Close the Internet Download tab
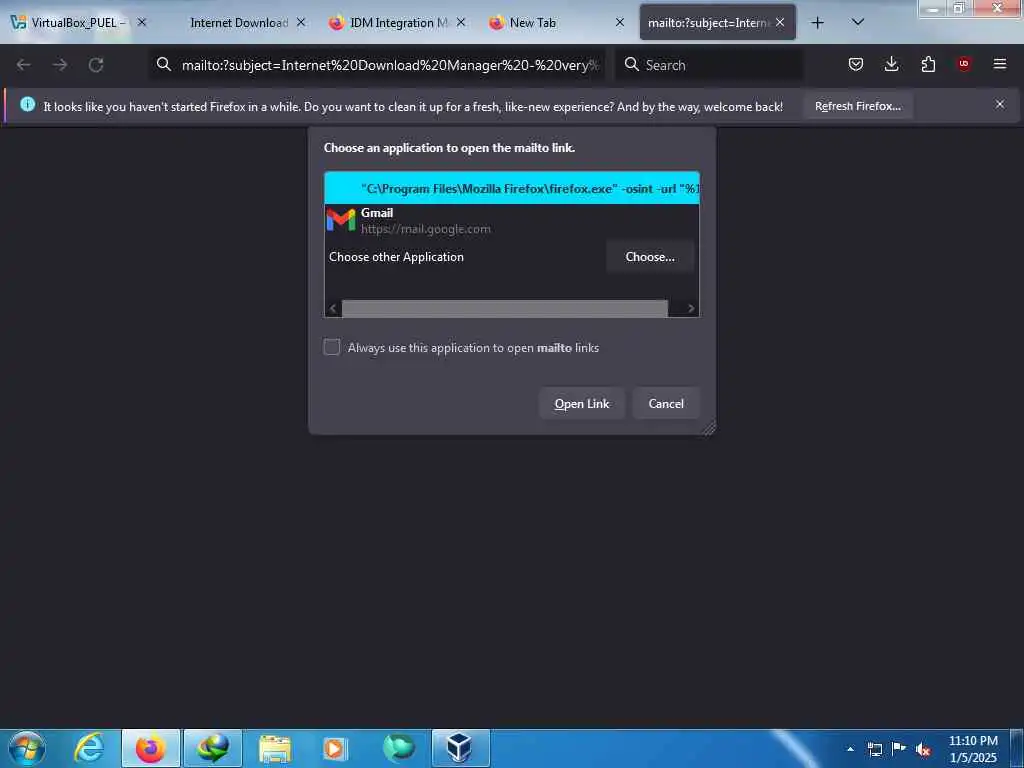This screenshot has width=1024, height=768. tap(301, 22)
